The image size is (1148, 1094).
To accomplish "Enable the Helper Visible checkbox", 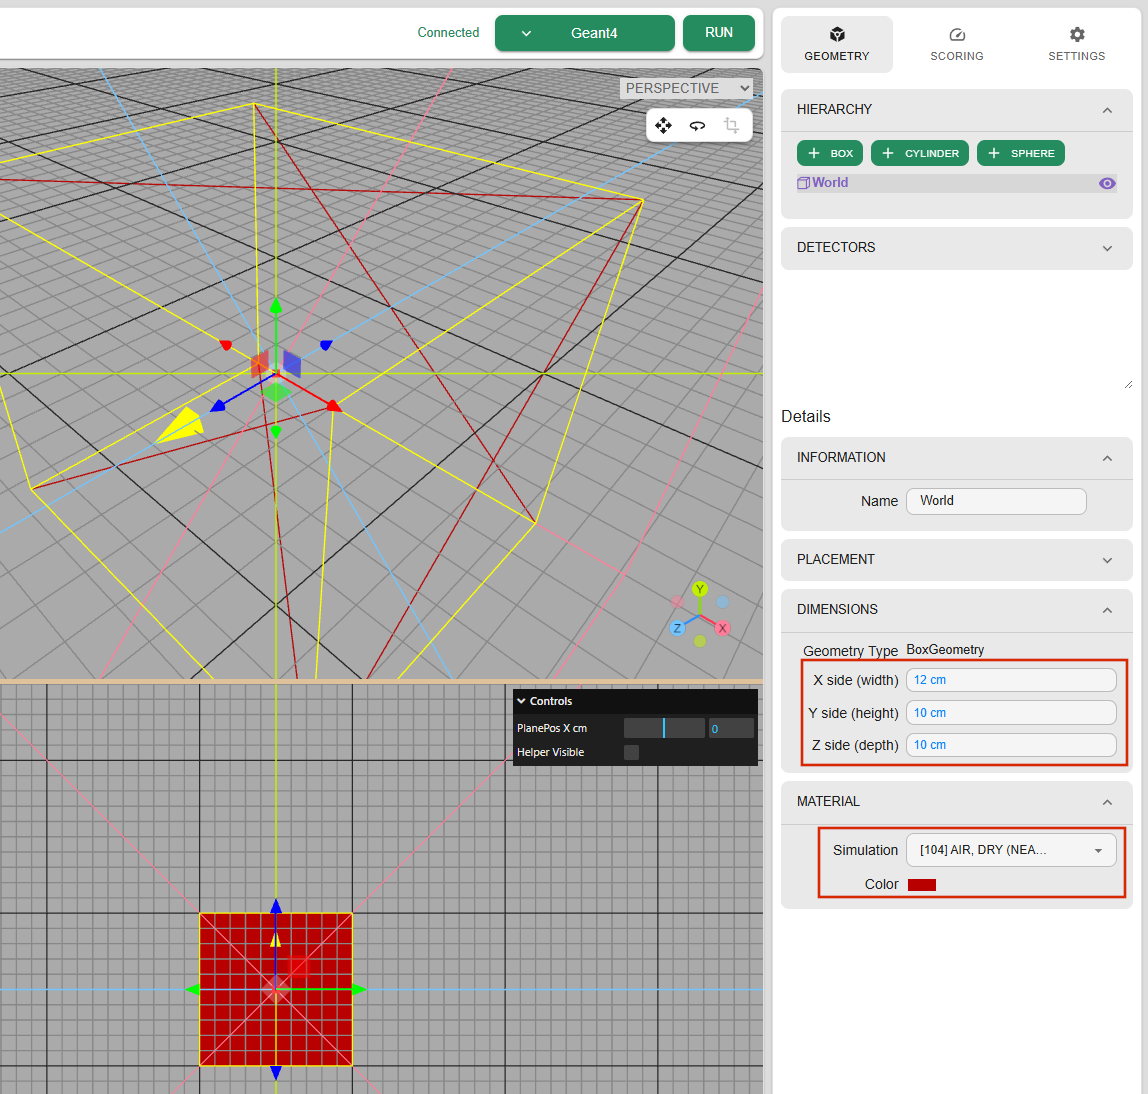I will coord(631,752).
